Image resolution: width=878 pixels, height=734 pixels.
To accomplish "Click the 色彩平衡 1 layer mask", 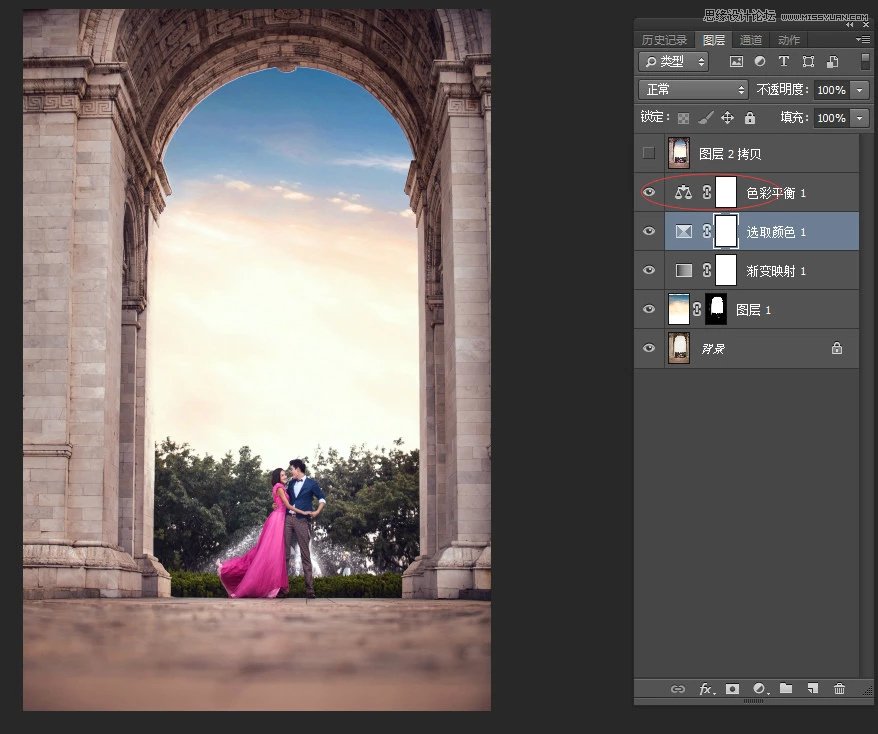I will pyautogui.click(x=726, y=192).
